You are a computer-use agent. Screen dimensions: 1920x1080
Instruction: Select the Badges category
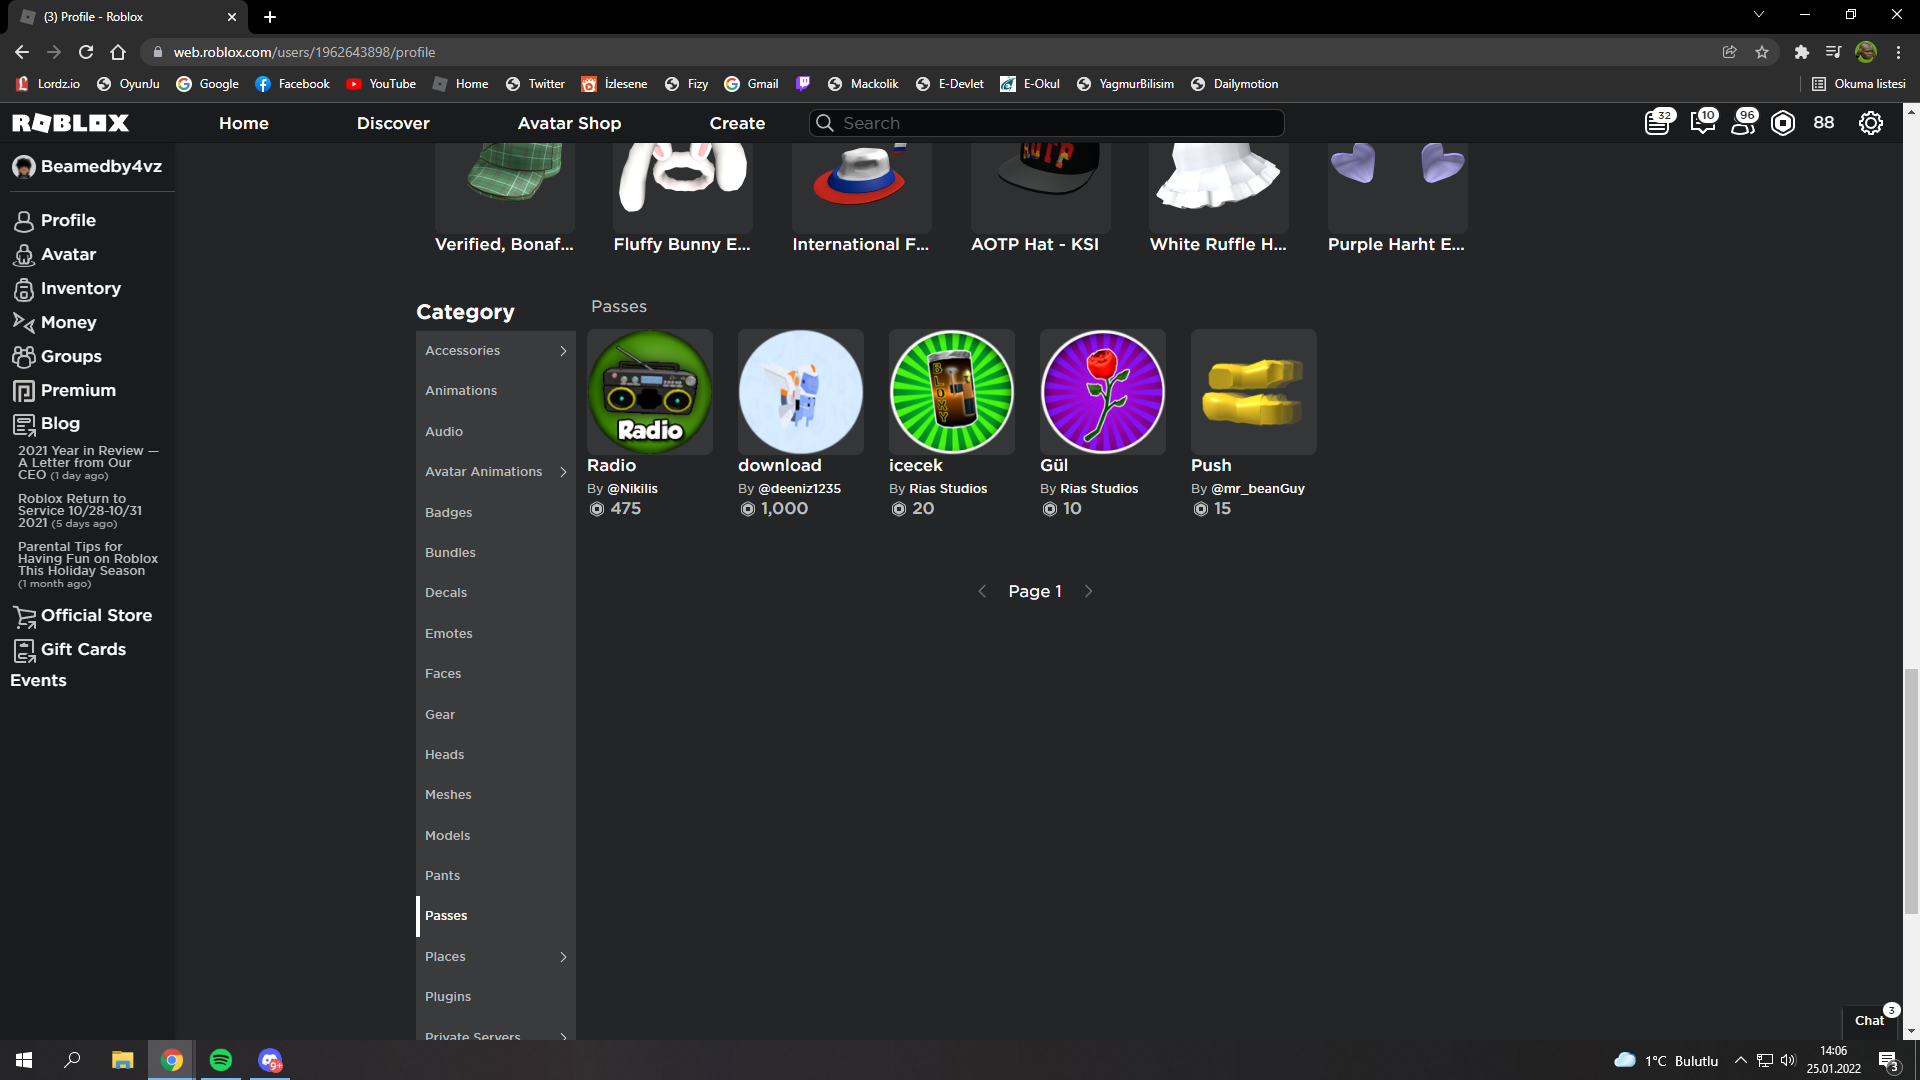click(496, 512)
